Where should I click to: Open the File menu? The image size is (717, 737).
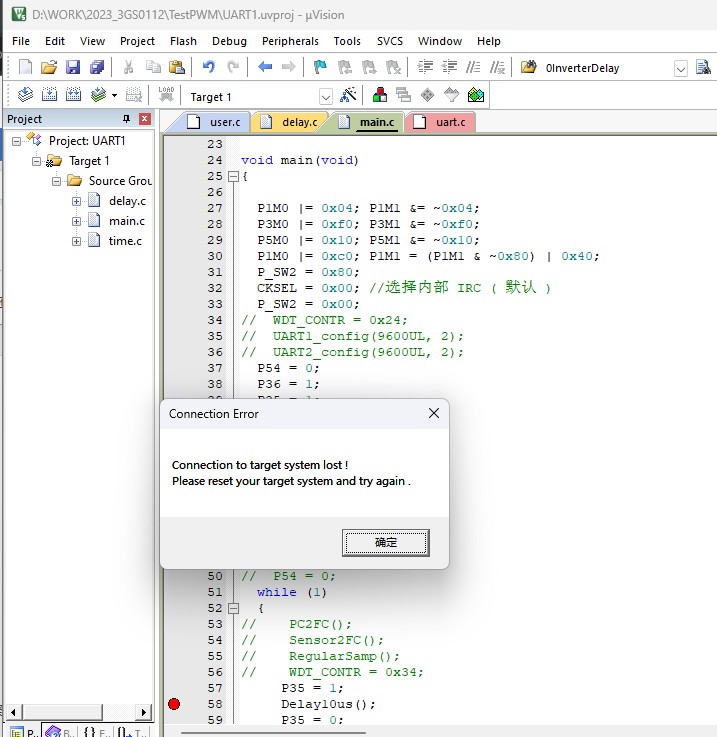[x=21, y=41]
